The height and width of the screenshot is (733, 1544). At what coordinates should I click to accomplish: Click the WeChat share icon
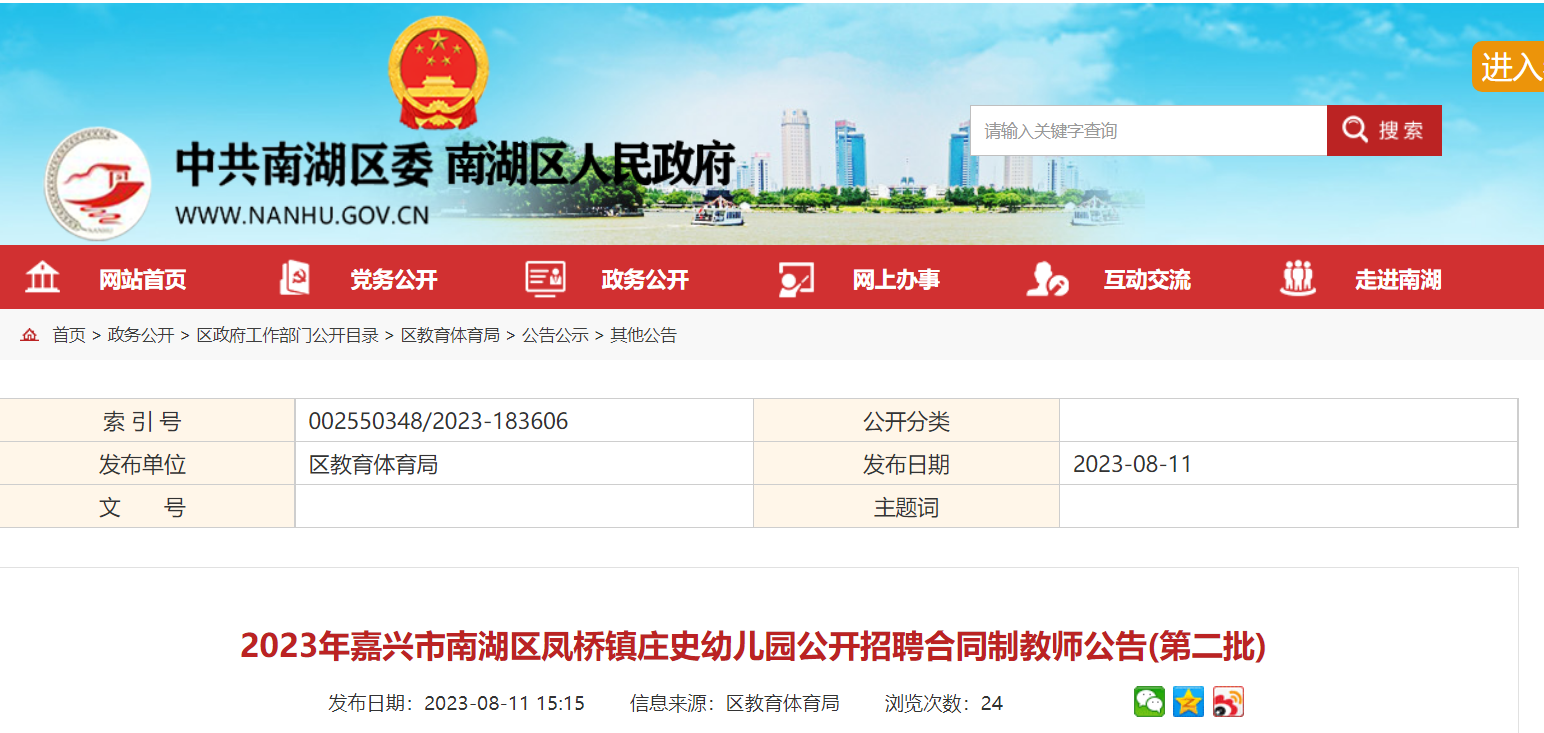pyautogui.click(x=1149, y=702)
